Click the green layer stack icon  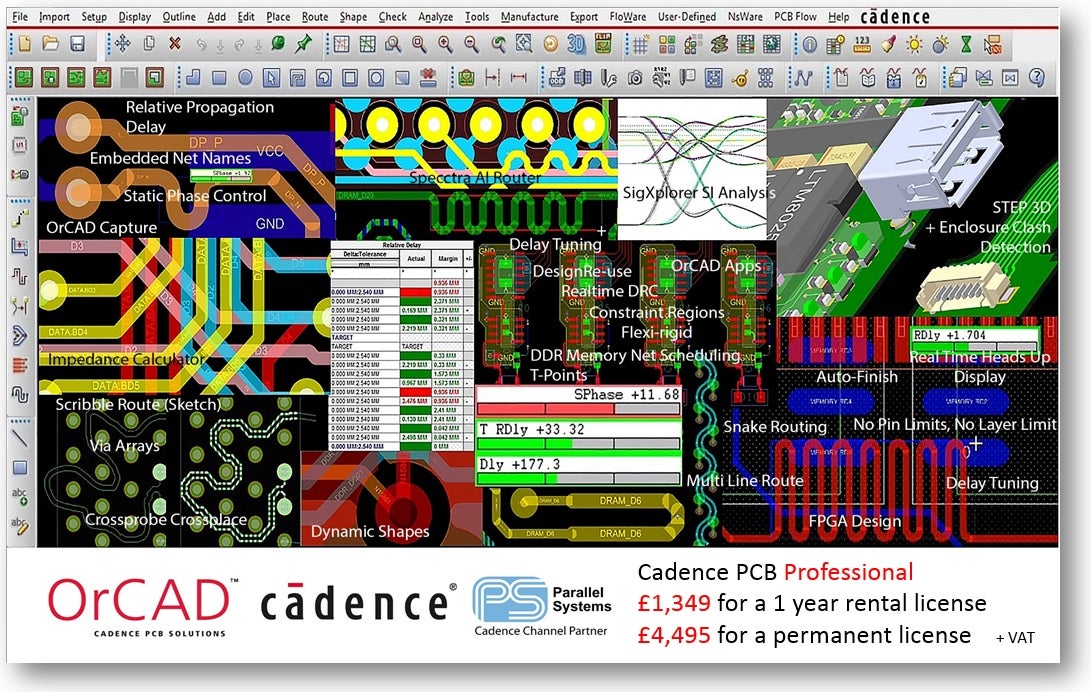[x=719, y=45]
